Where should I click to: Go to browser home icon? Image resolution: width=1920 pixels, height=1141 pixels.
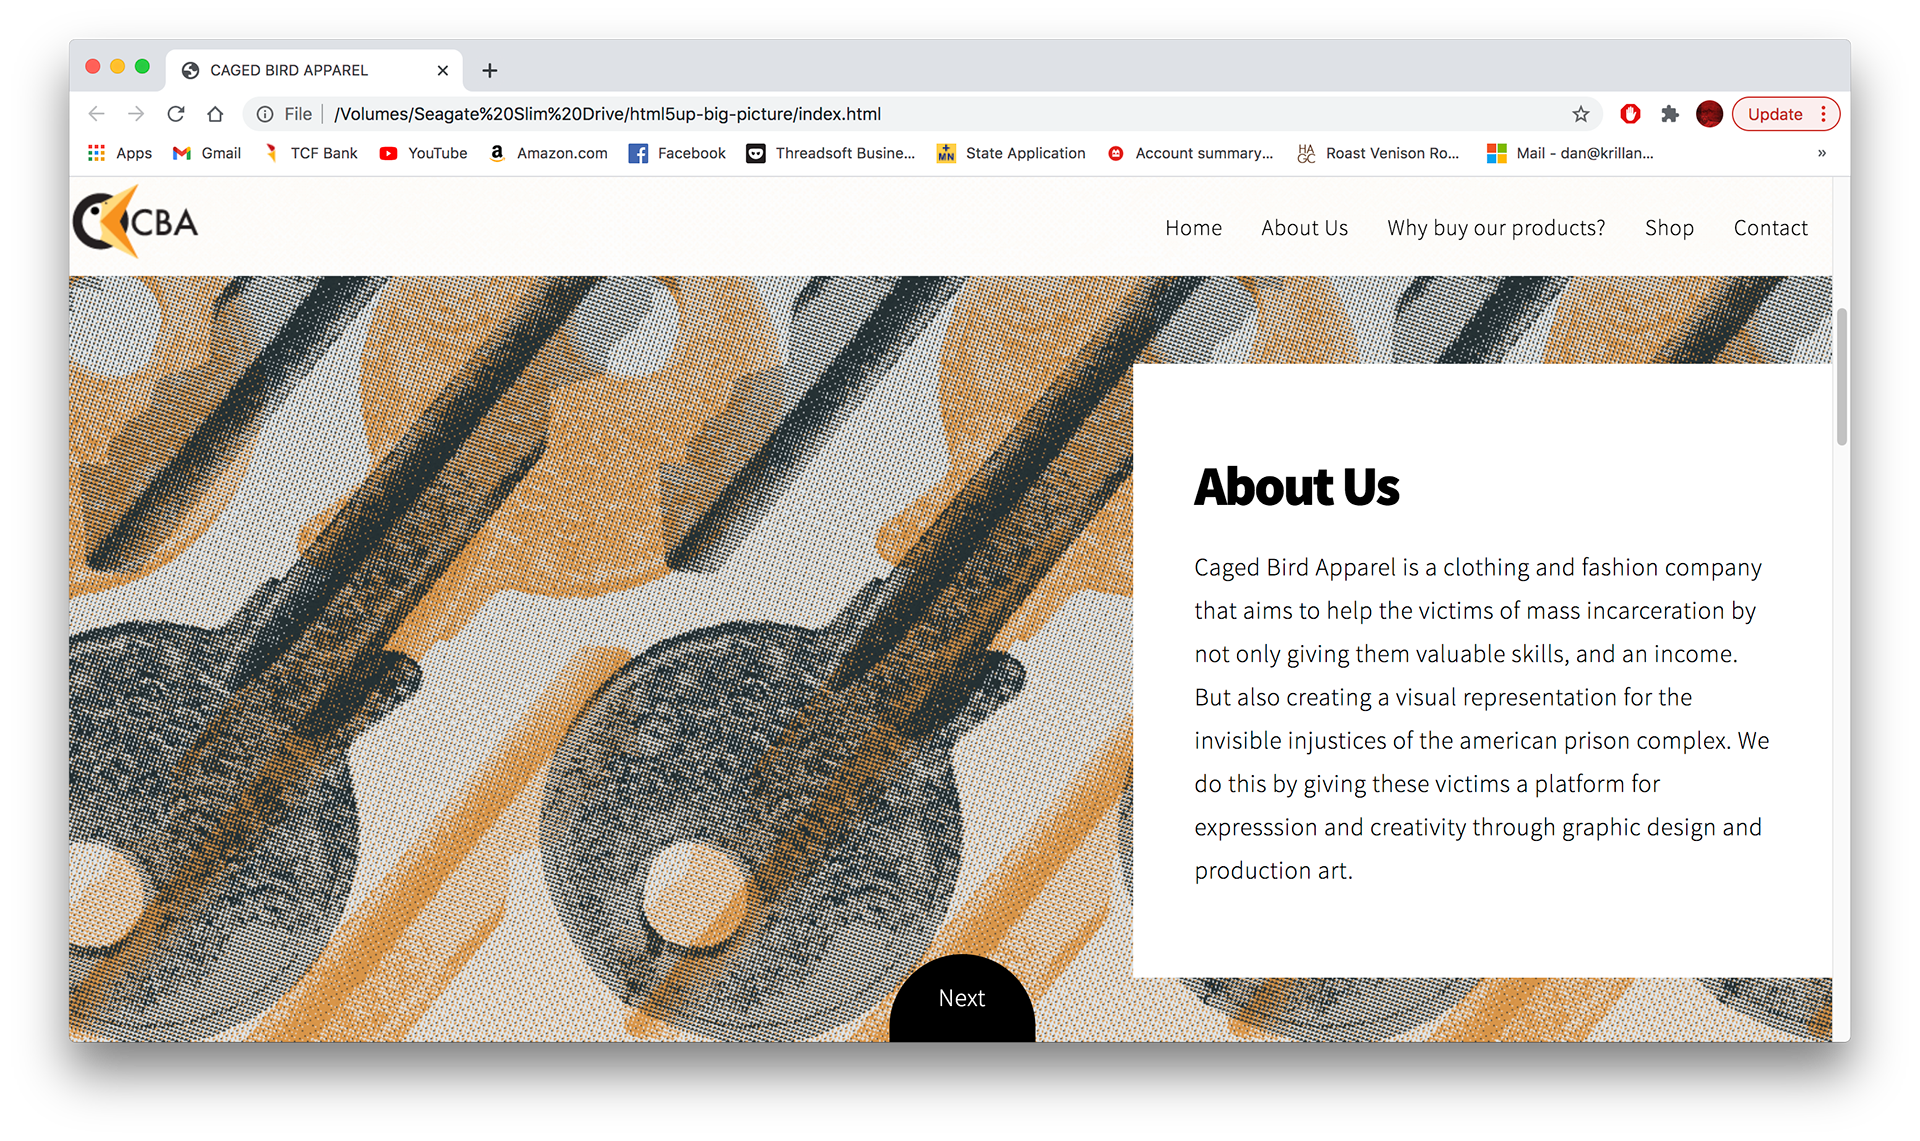pos(215,114)
